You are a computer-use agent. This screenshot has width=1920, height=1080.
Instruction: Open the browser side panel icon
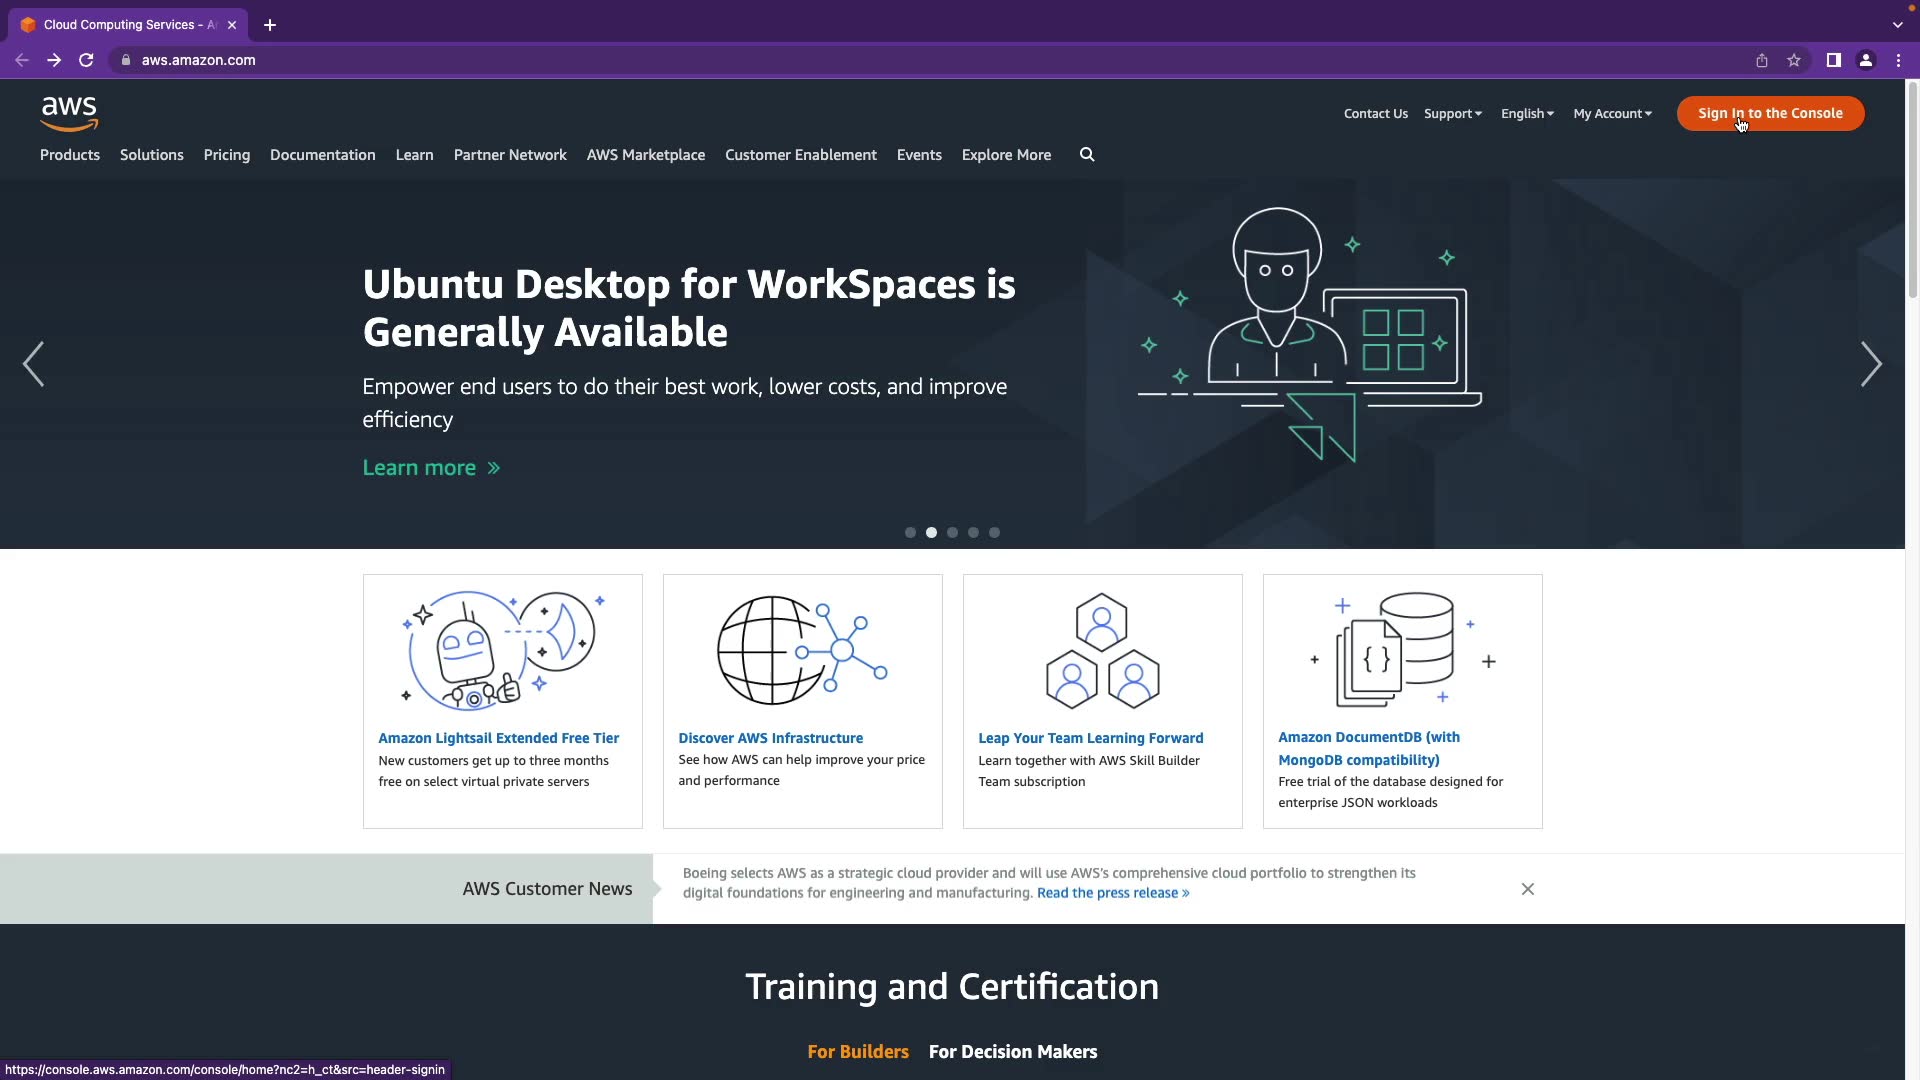click(x=1833, y=60)
